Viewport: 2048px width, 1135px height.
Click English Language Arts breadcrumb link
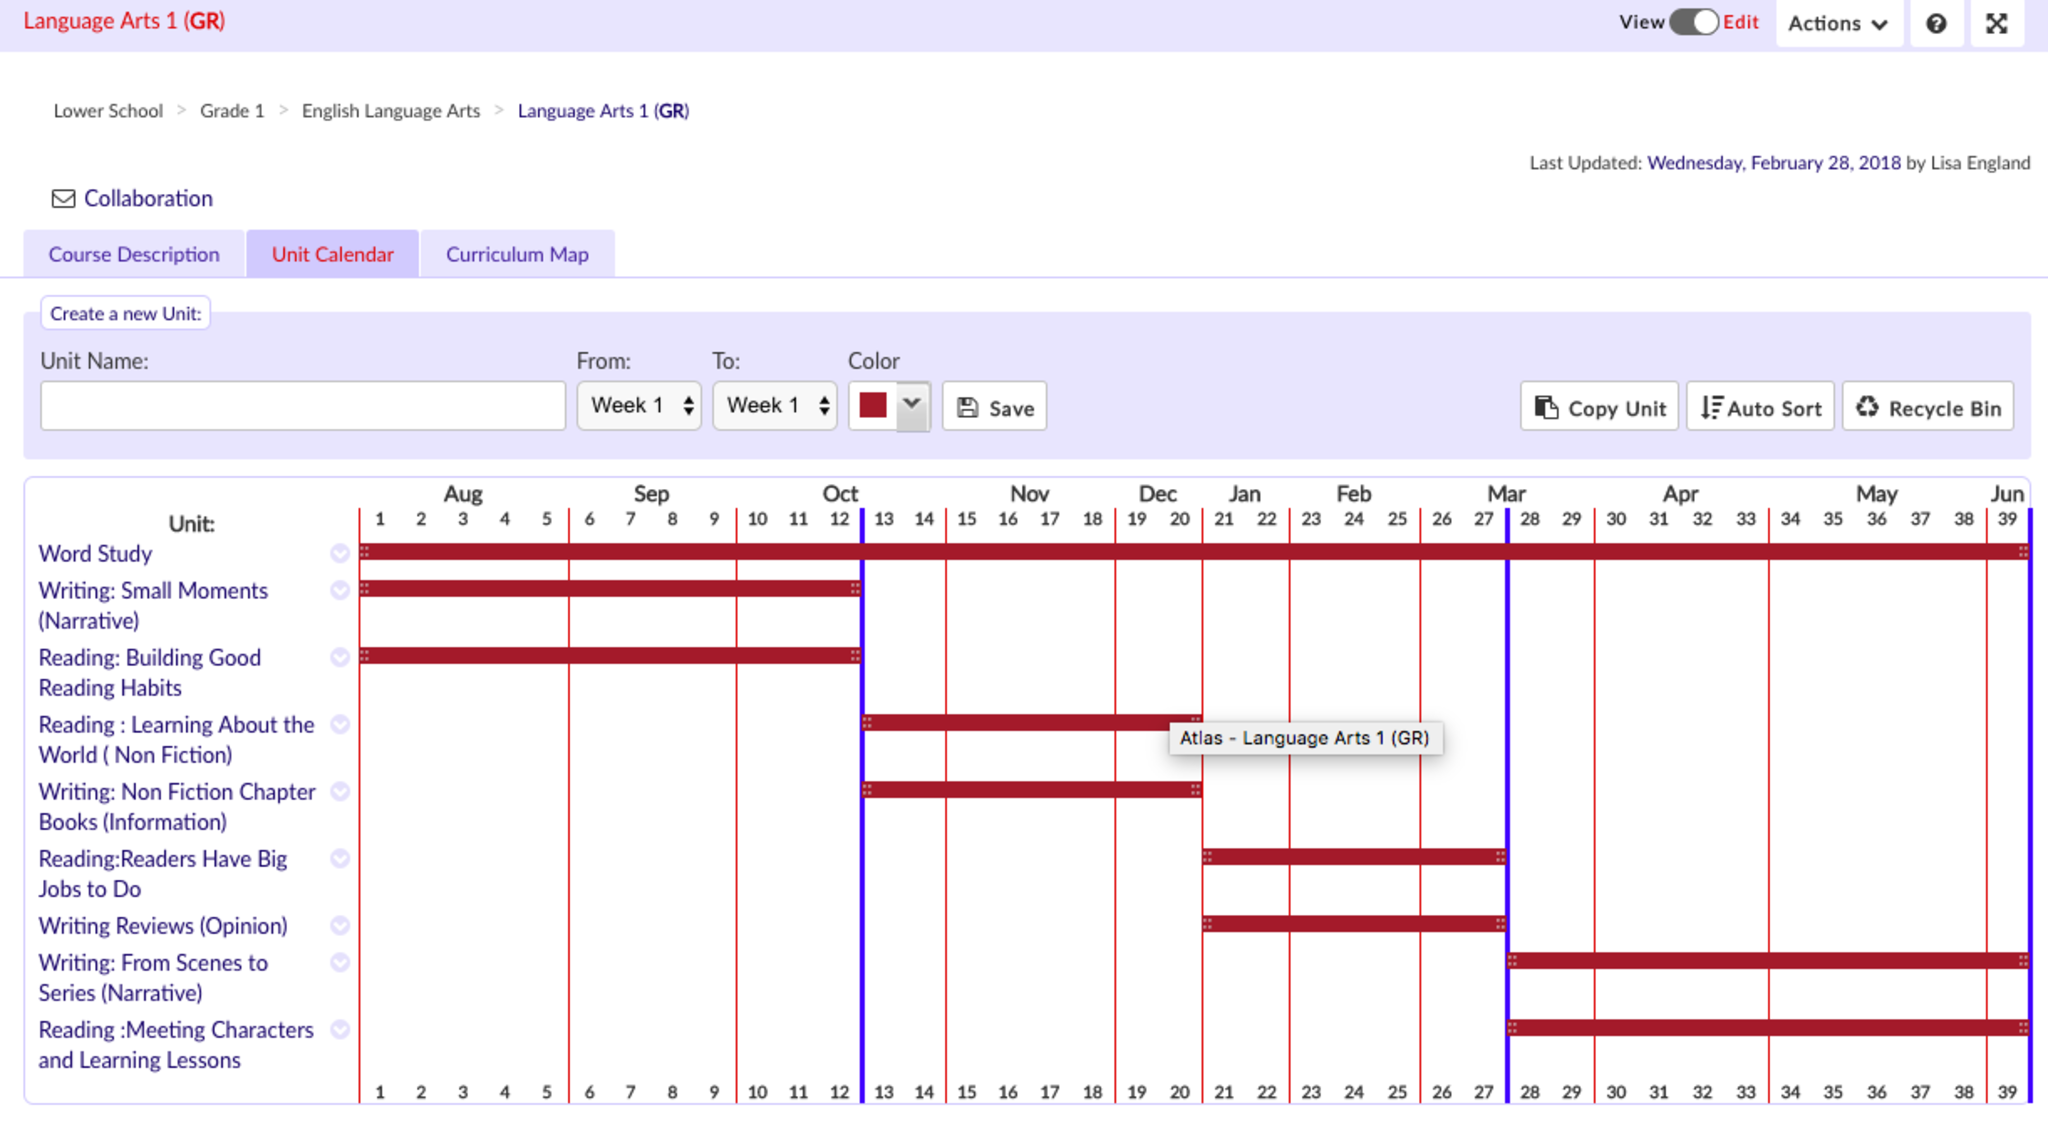391,111
